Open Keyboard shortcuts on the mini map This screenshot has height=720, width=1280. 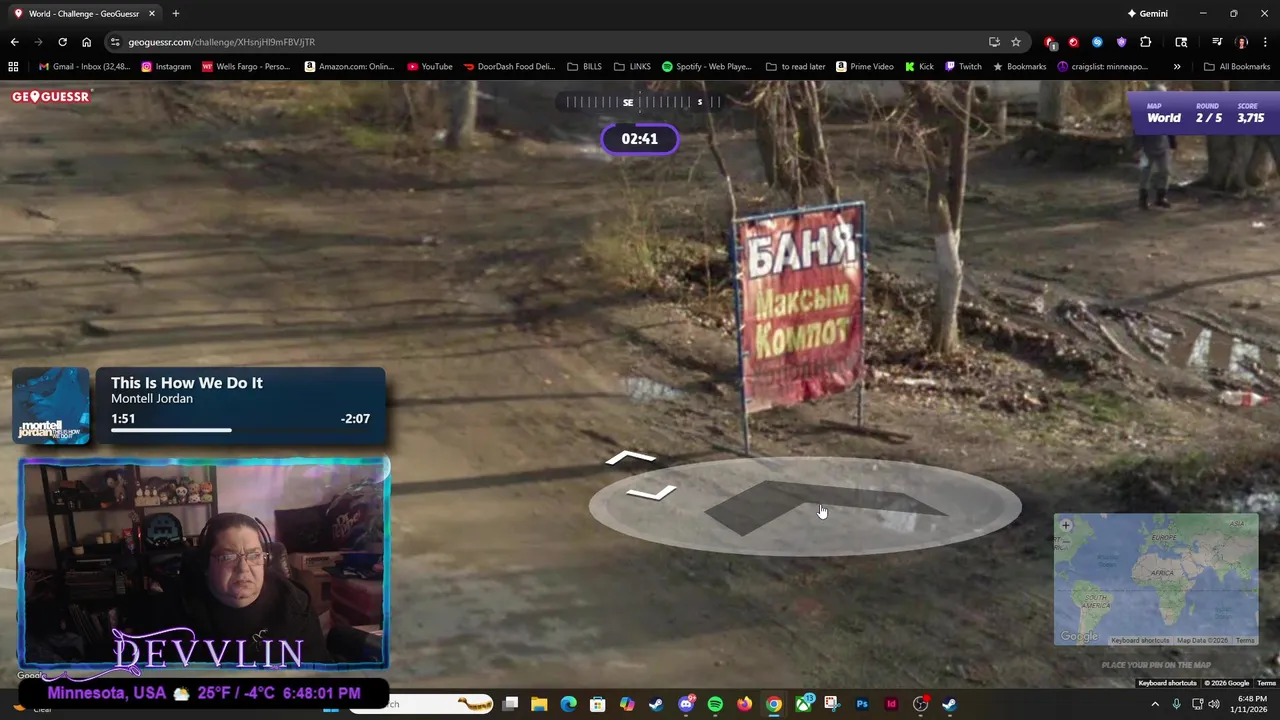pyautogui.click(x=1140, y=640)
